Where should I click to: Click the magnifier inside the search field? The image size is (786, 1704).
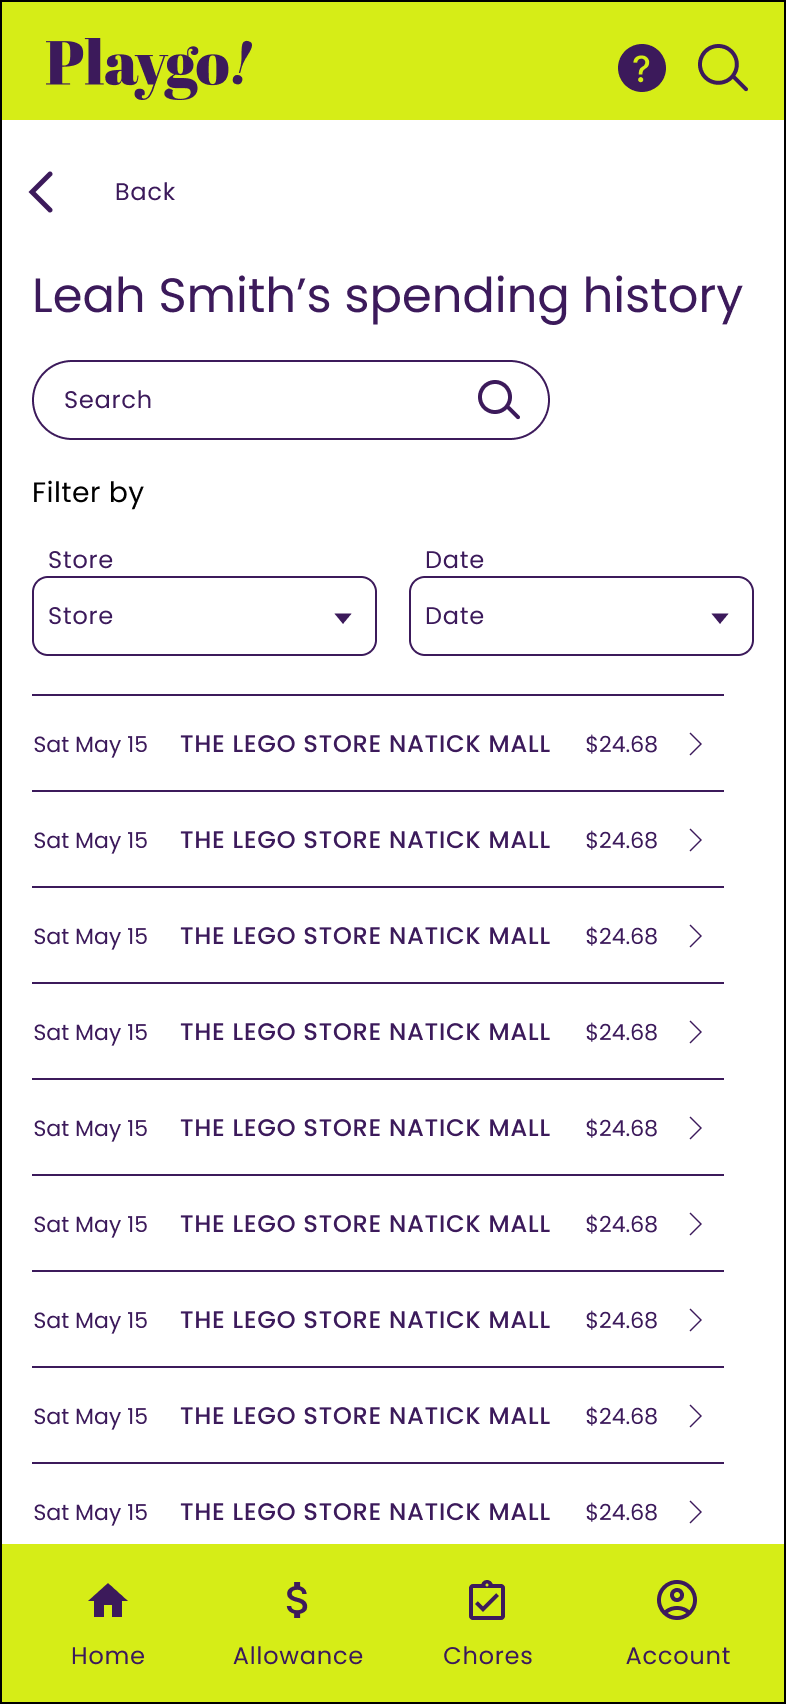point(498,399)
